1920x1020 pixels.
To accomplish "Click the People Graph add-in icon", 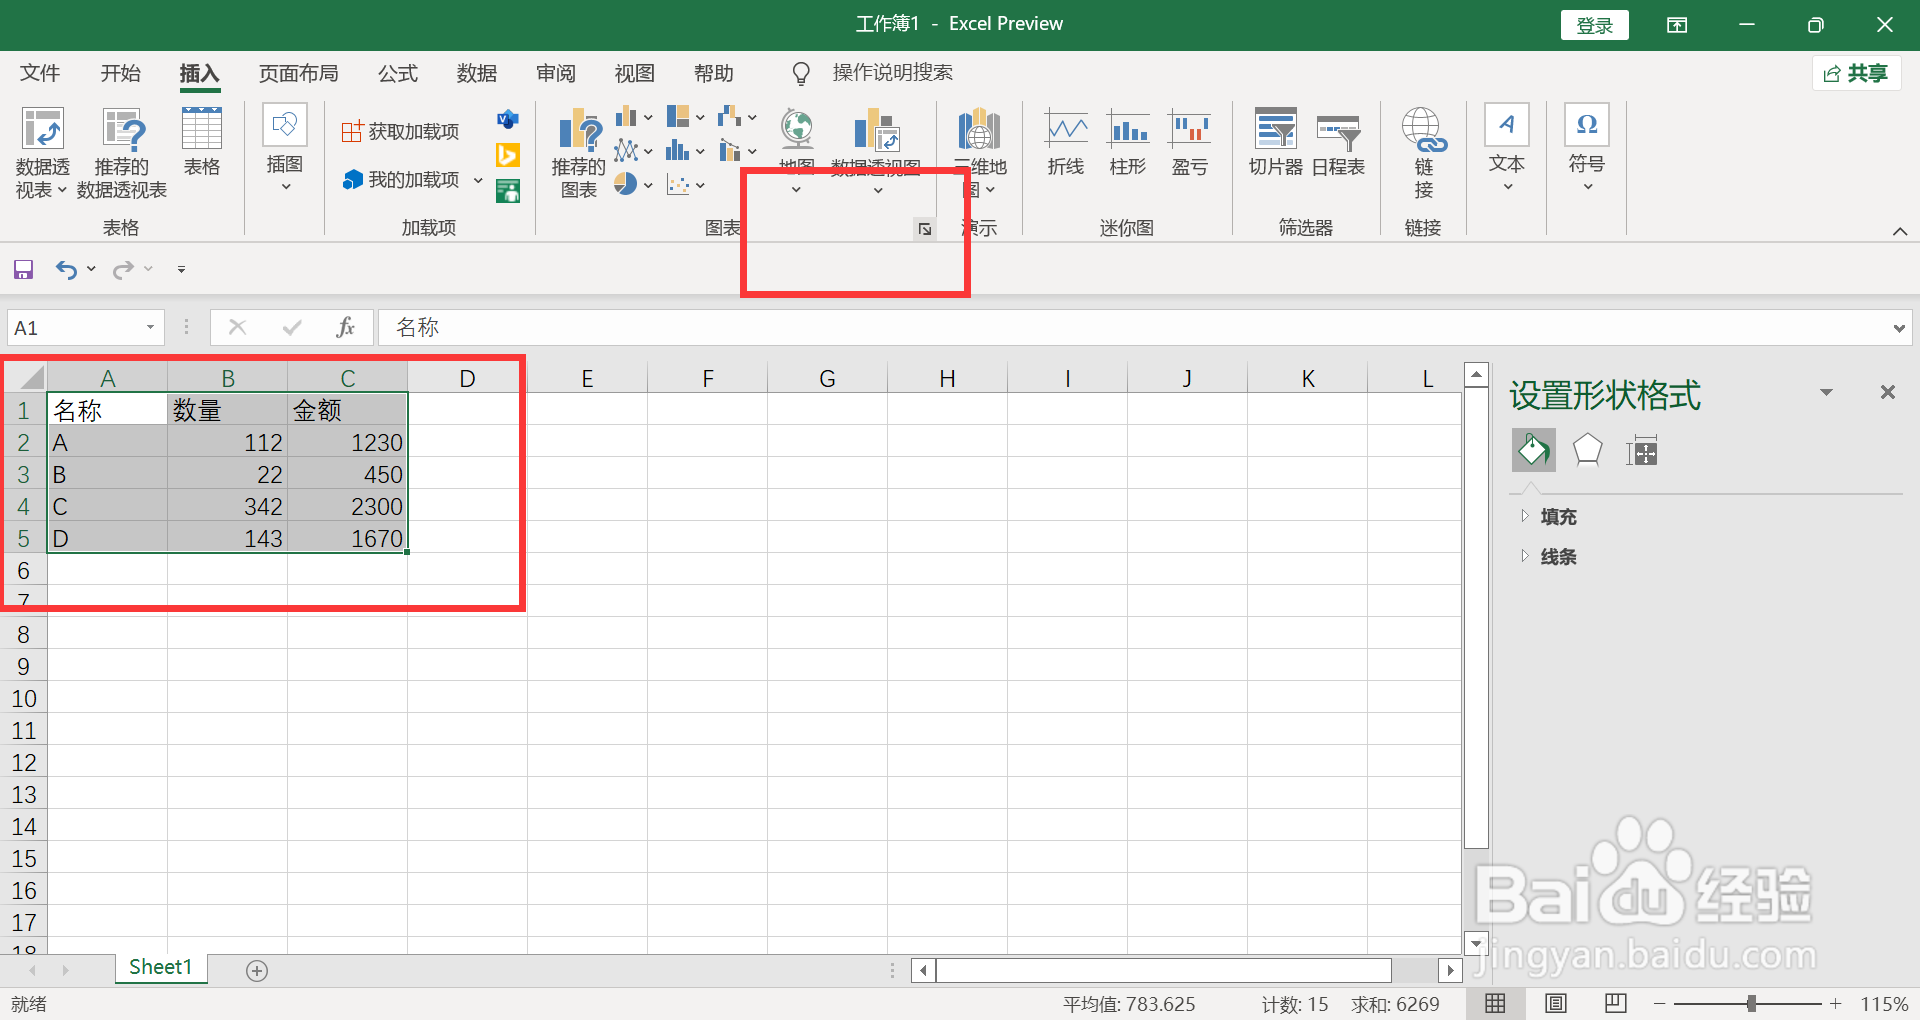I will tap(508, 190).
